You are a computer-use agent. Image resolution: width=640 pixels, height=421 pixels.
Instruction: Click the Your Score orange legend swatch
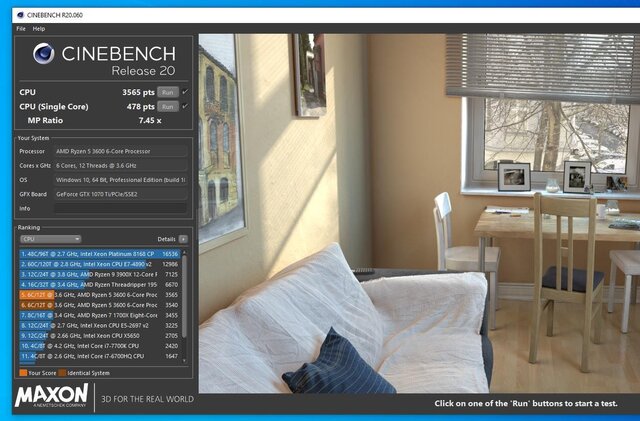click(x=23, y=373)
